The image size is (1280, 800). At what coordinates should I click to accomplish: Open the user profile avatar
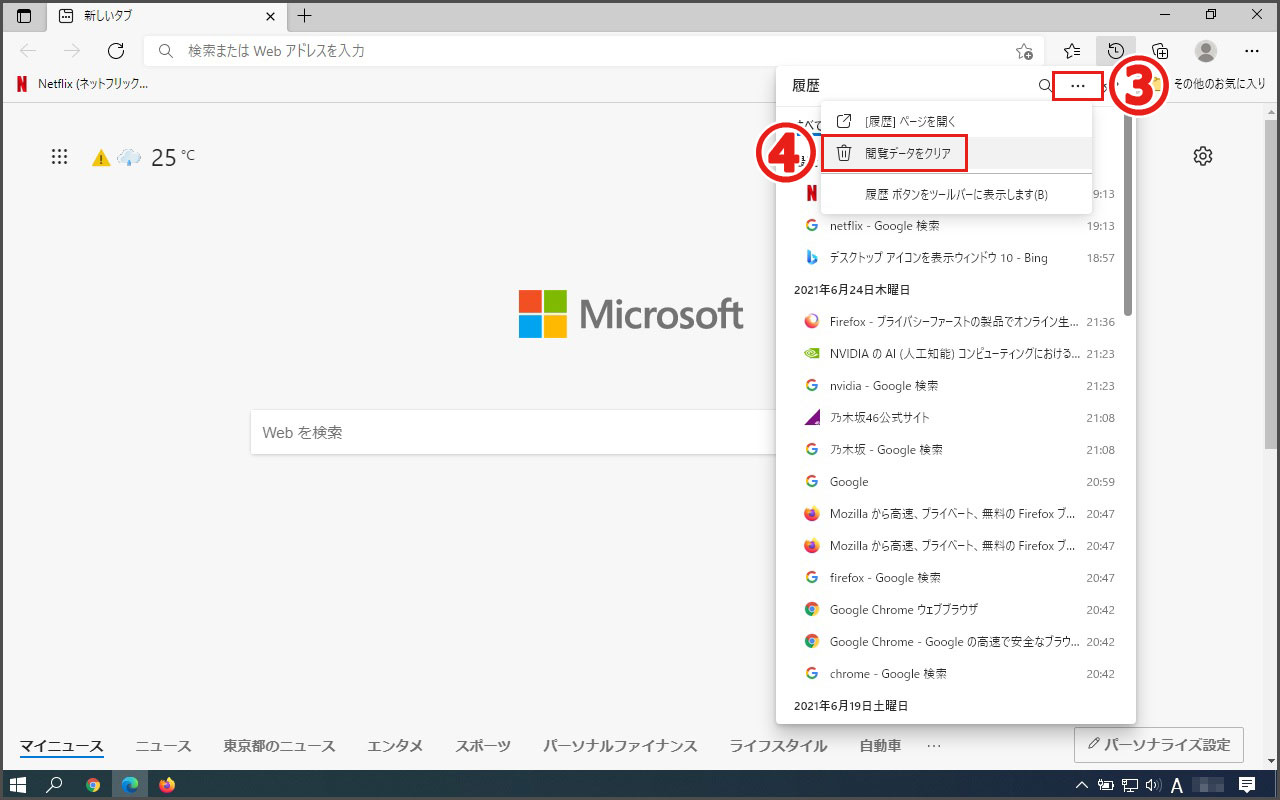pyautogui.click(x=1206, y=51)
